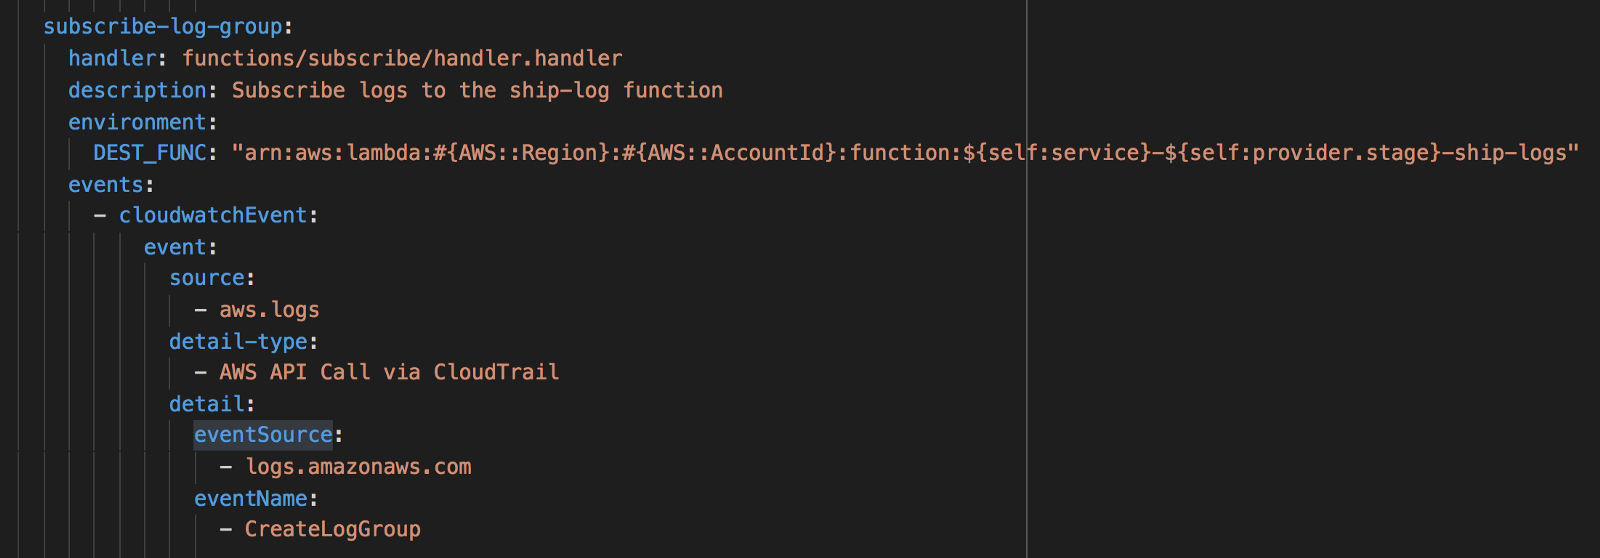Click the source key

207,279
